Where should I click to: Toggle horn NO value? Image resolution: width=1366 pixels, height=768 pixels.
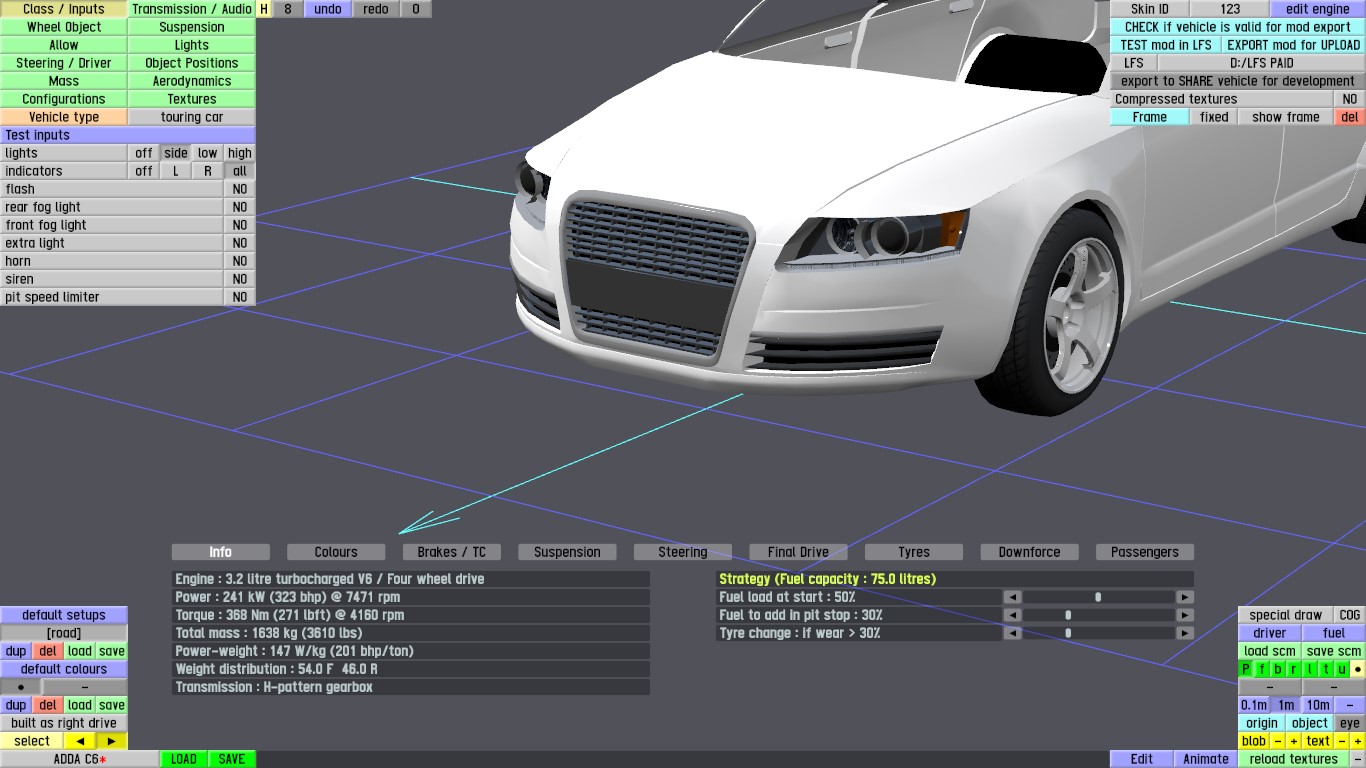tap(240, 261)
